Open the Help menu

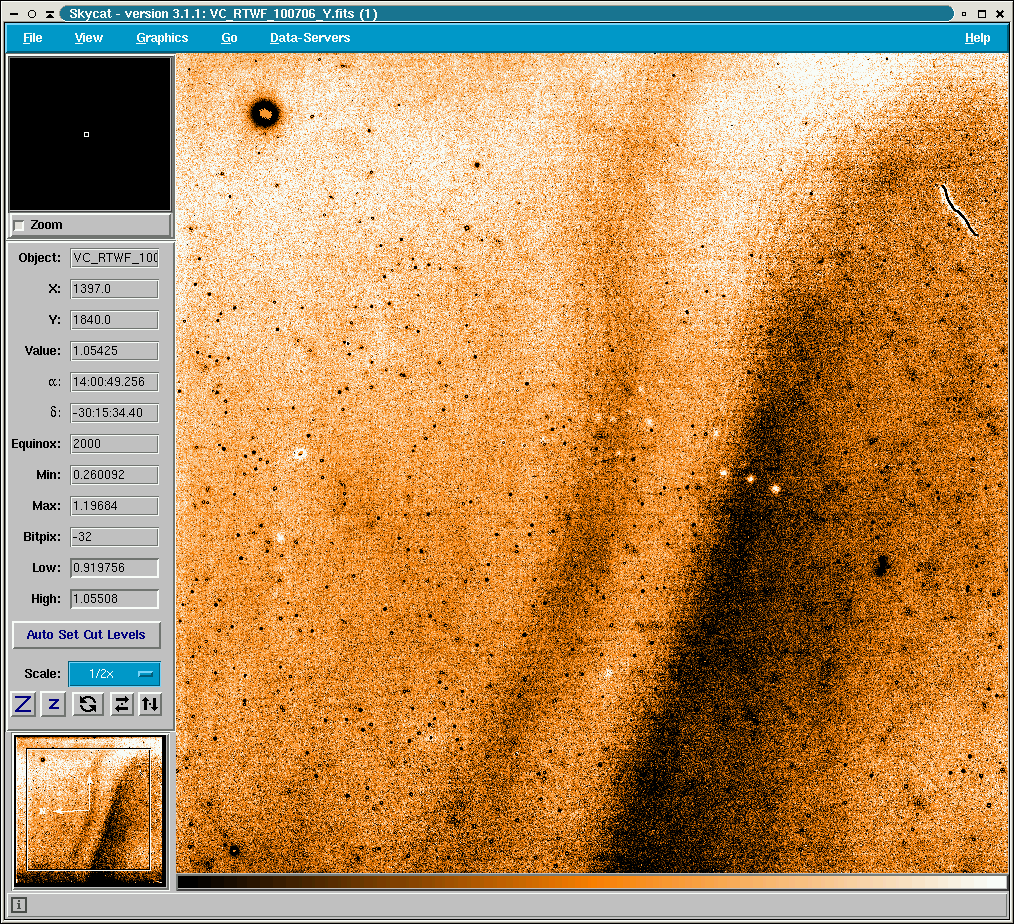click(x=977, y=38)
